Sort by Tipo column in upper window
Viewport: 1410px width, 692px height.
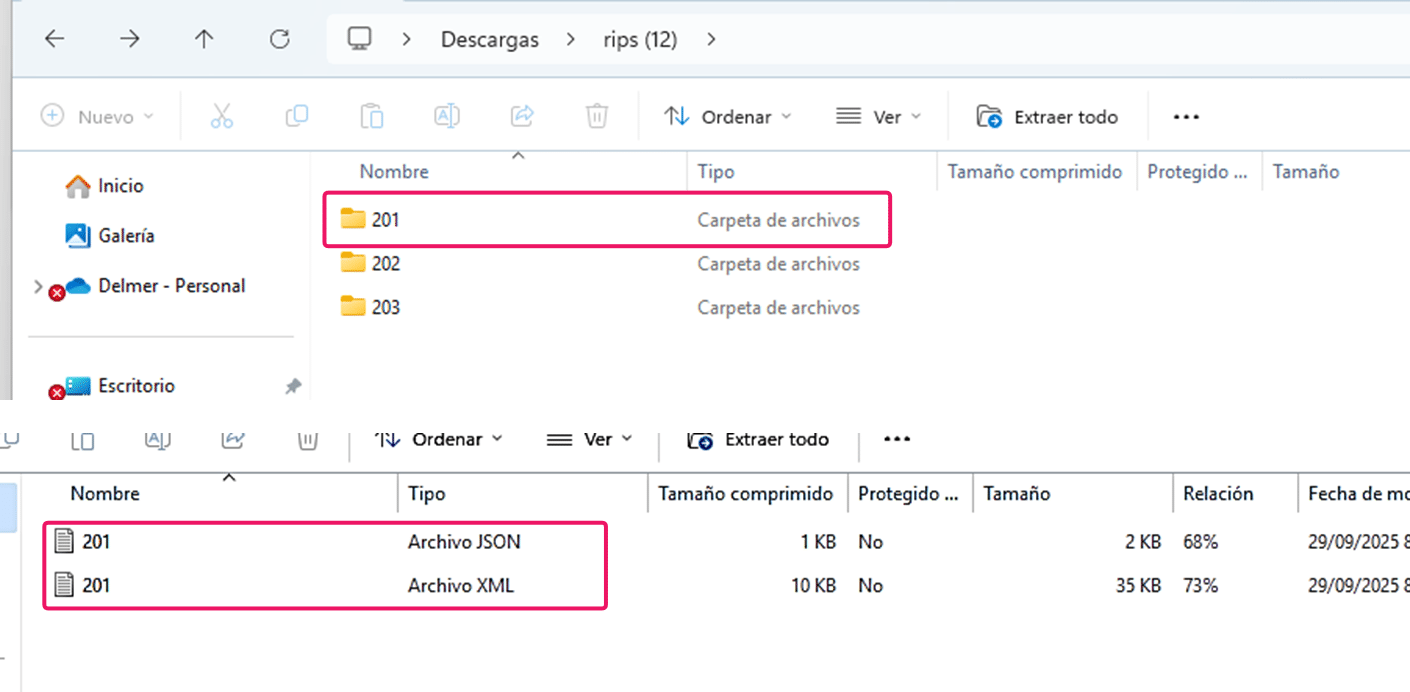tap(716, 172)
